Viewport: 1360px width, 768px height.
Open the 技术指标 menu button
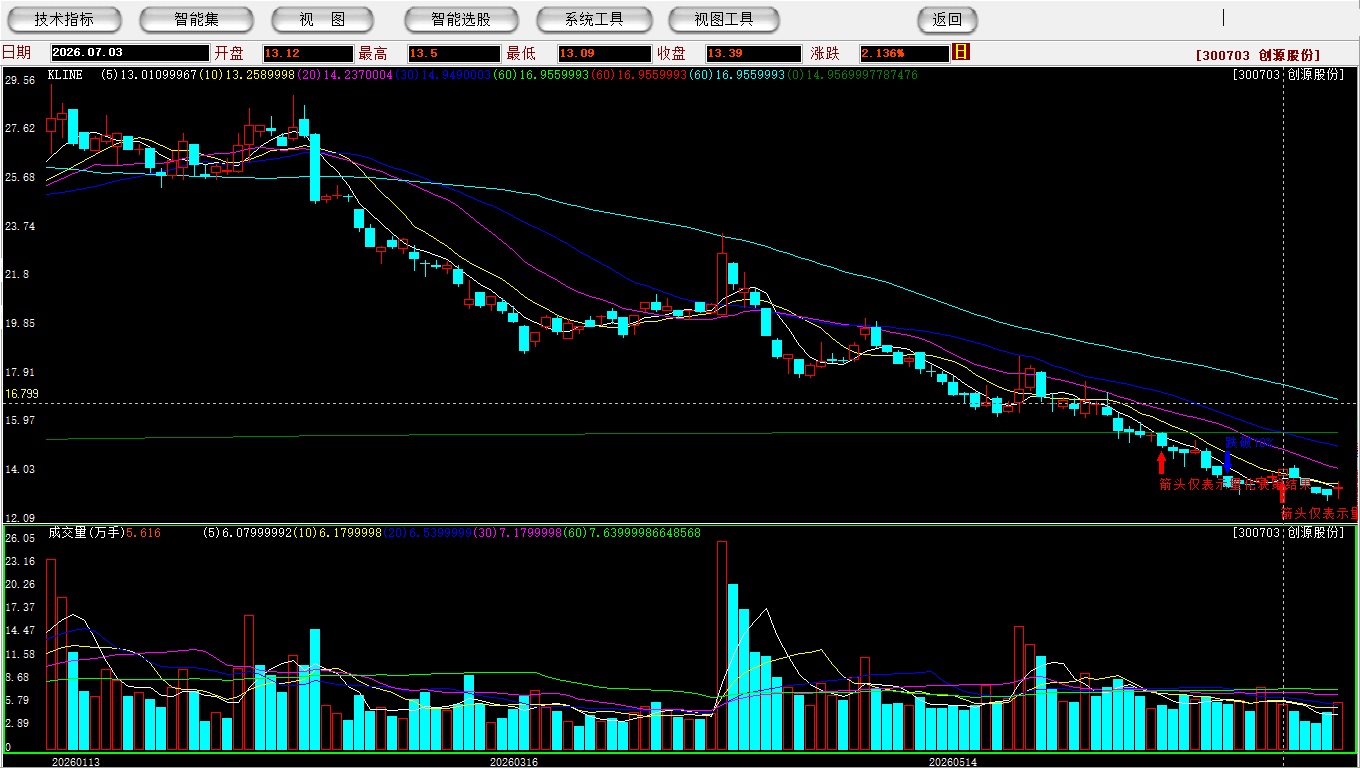(x=64, y=19)
